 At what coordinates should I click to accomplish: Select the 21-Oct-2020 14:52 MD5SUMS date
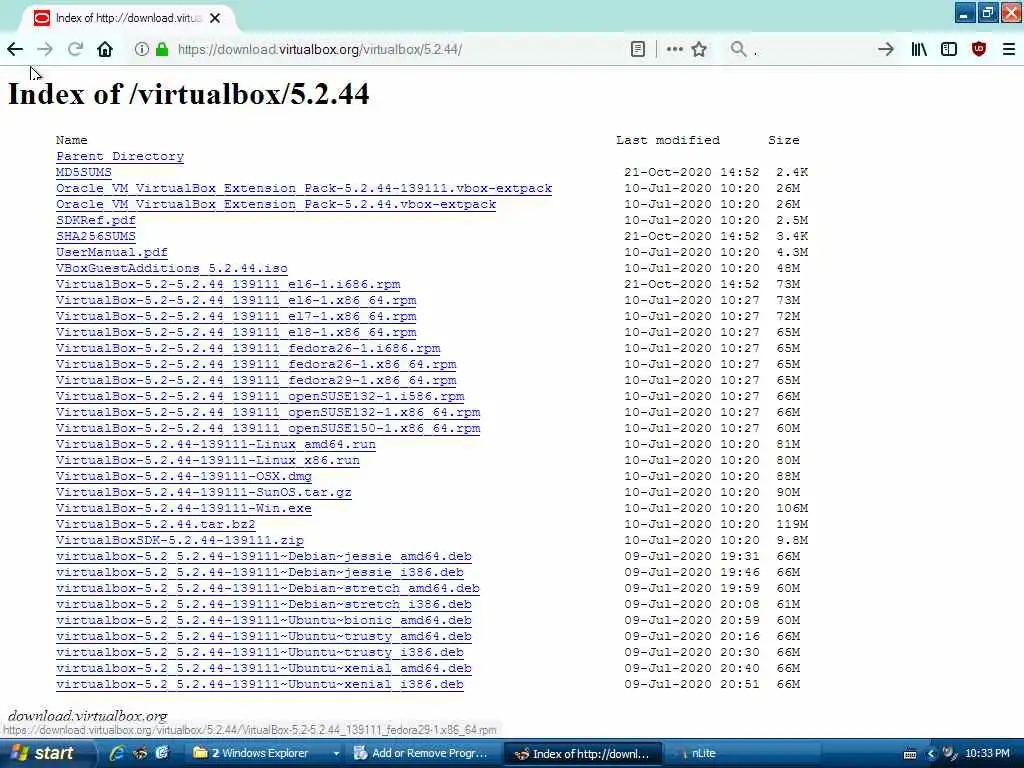pyautogui.click(x=692, y=172)
